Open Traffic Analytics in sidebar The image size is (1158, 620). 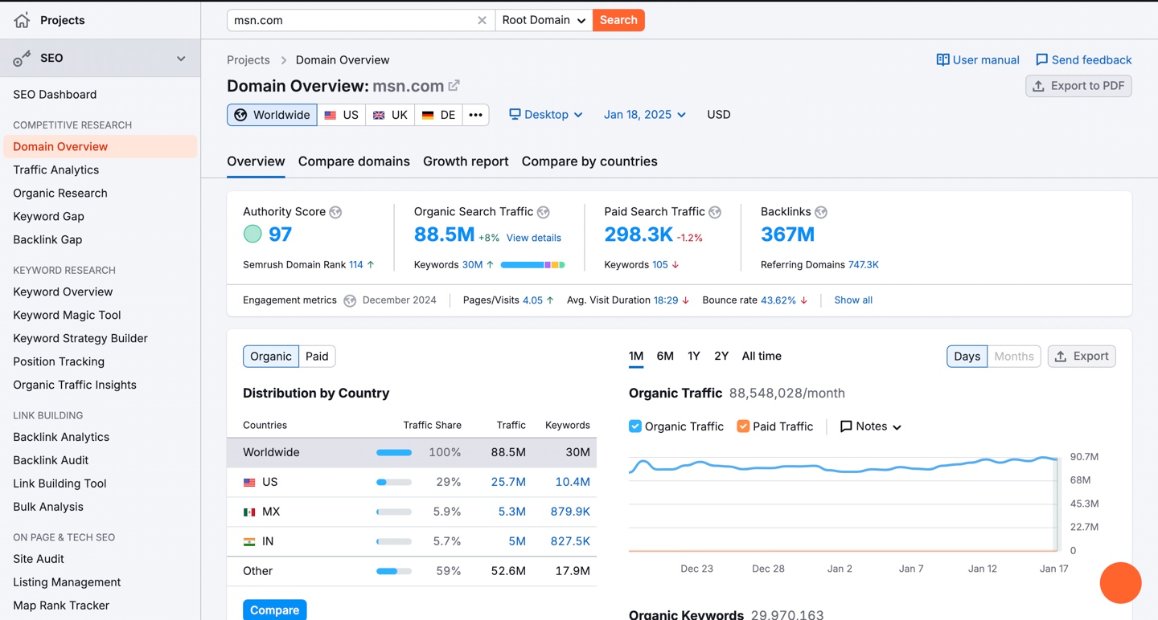(x=55, y=170)
